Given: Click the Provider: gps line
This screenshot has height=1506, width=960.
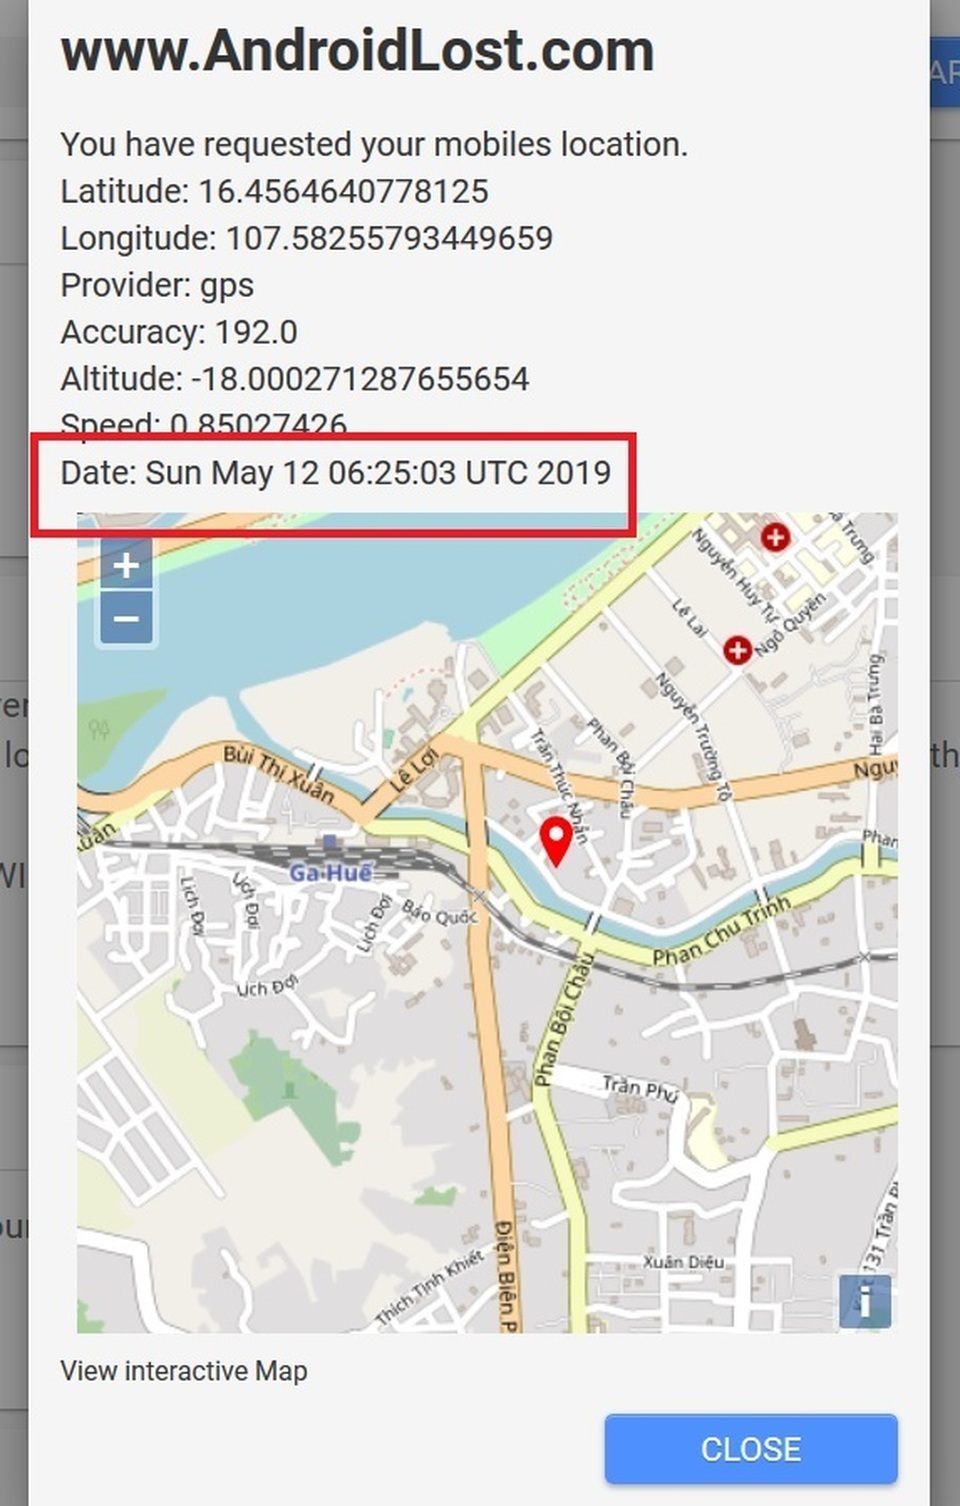Looking at the screenshot, I should click(157, 286).
